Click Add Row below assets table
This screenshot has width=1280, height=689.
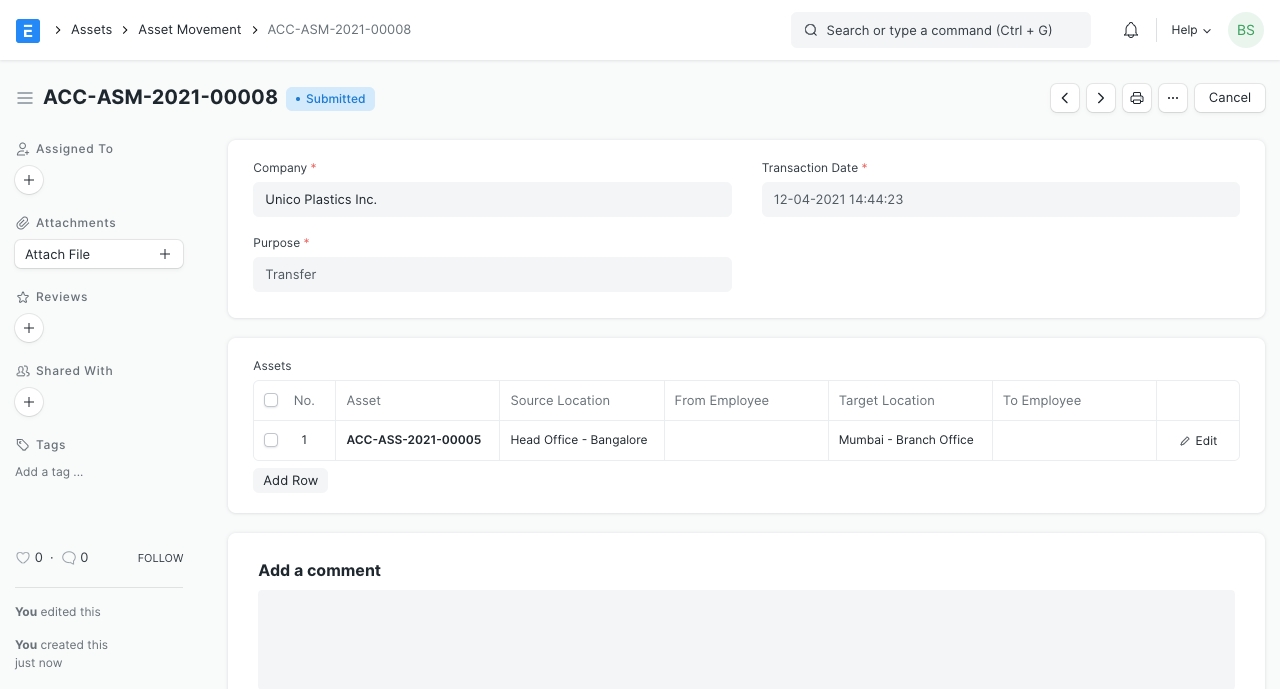coord(290,481)
